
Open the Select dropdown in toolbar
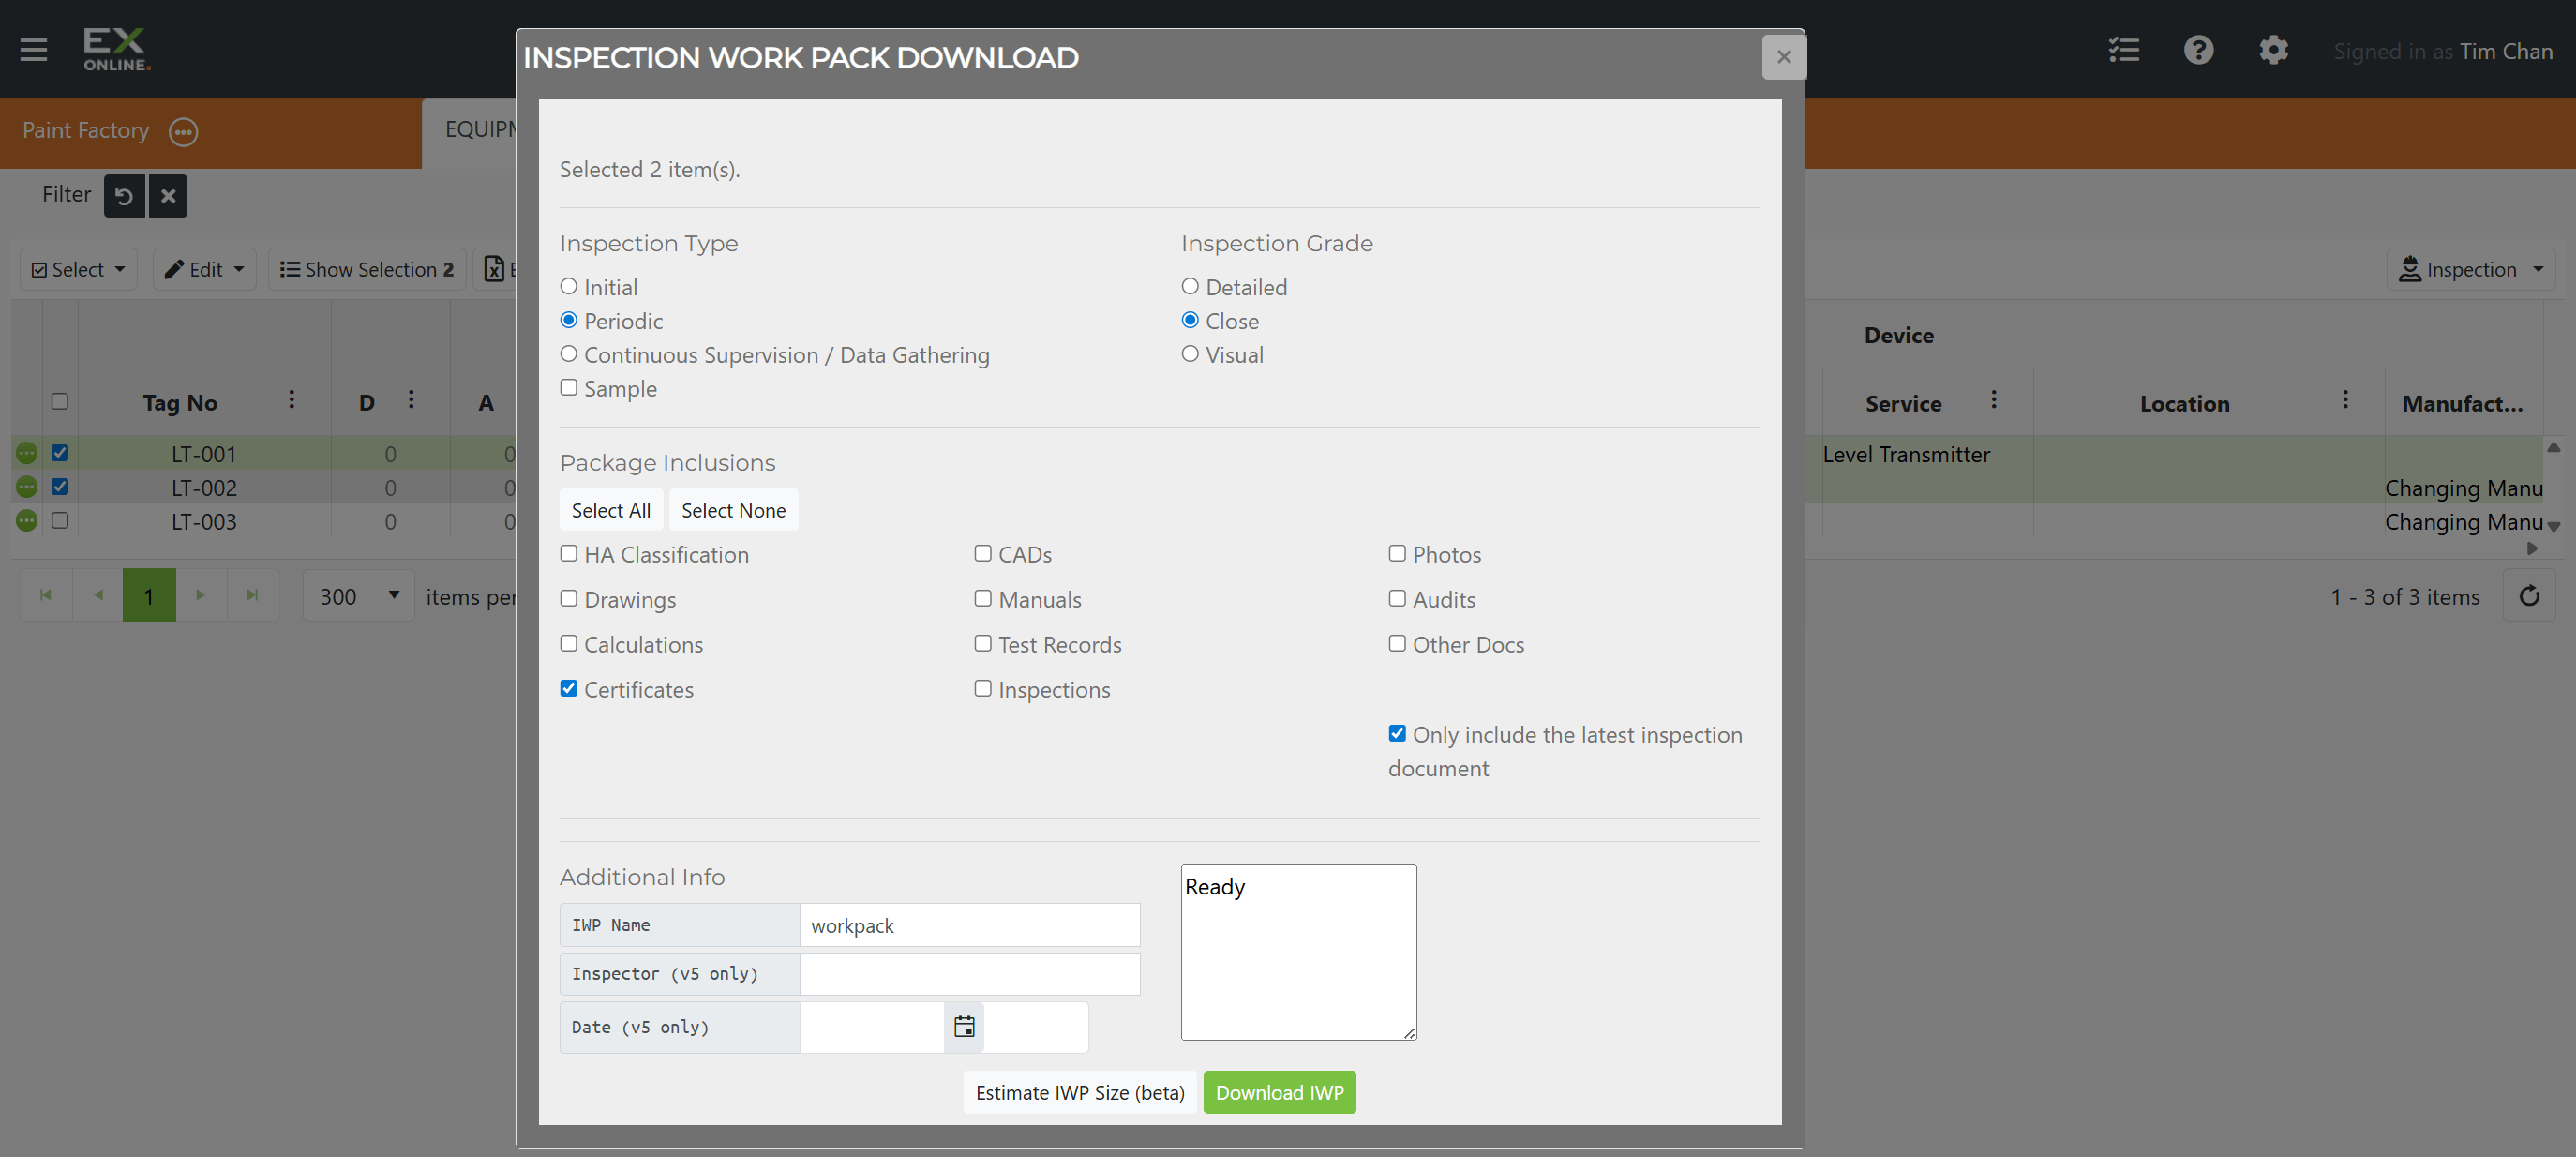click(79, 269)
